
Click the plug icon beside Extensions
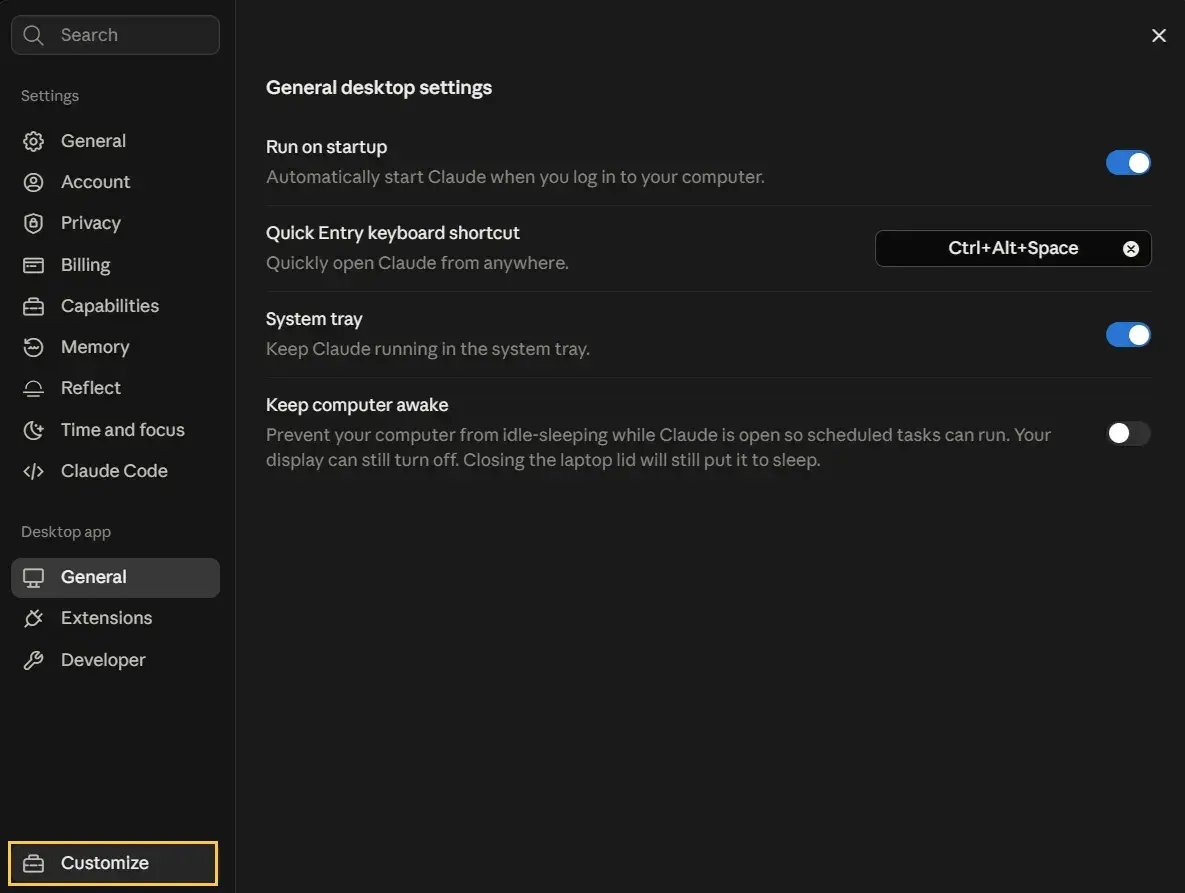33,619
